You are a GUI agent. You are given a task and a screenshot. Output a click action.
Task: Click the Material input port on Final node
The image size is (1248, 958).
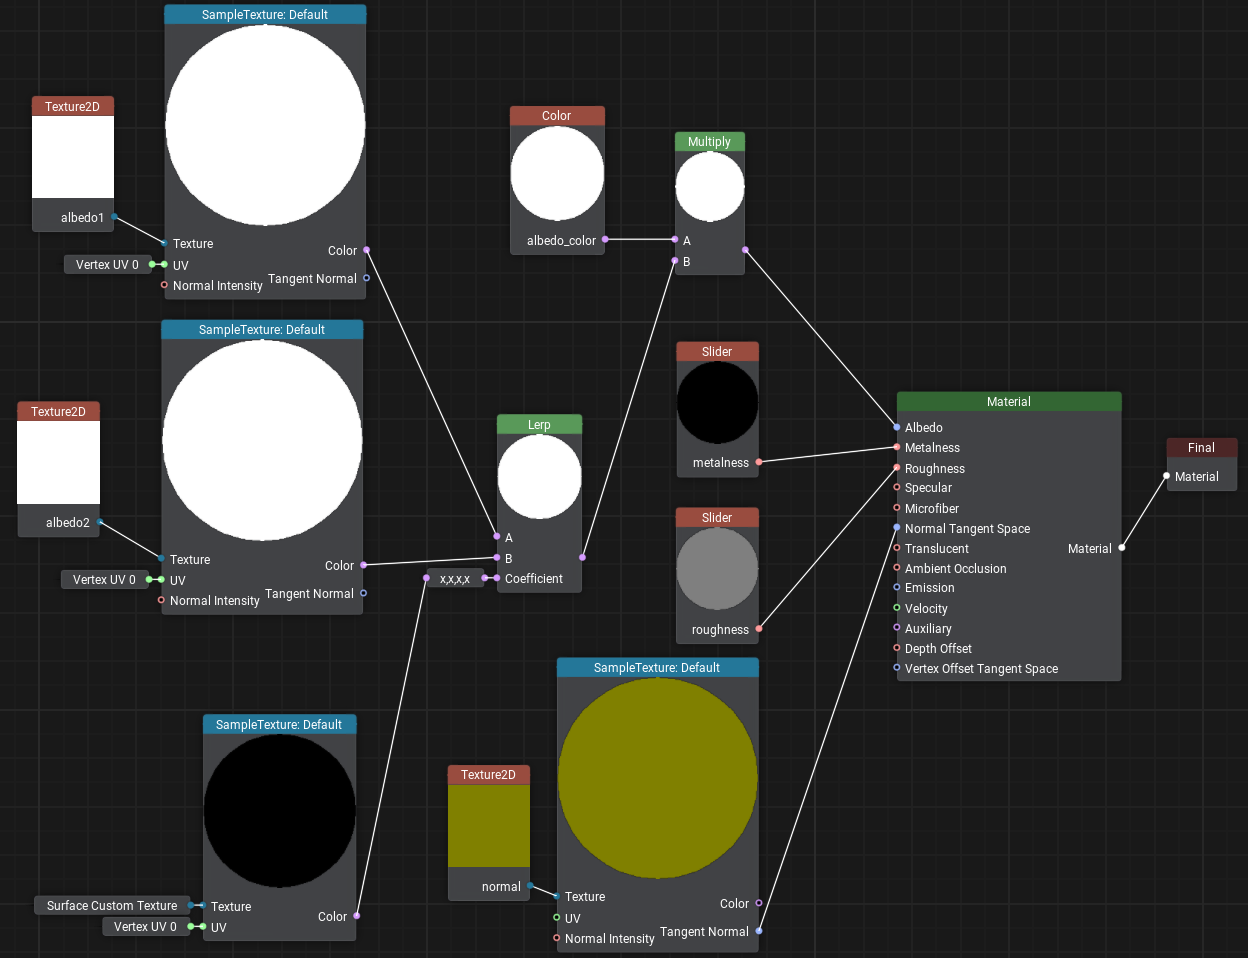(x=1167, y=476)
